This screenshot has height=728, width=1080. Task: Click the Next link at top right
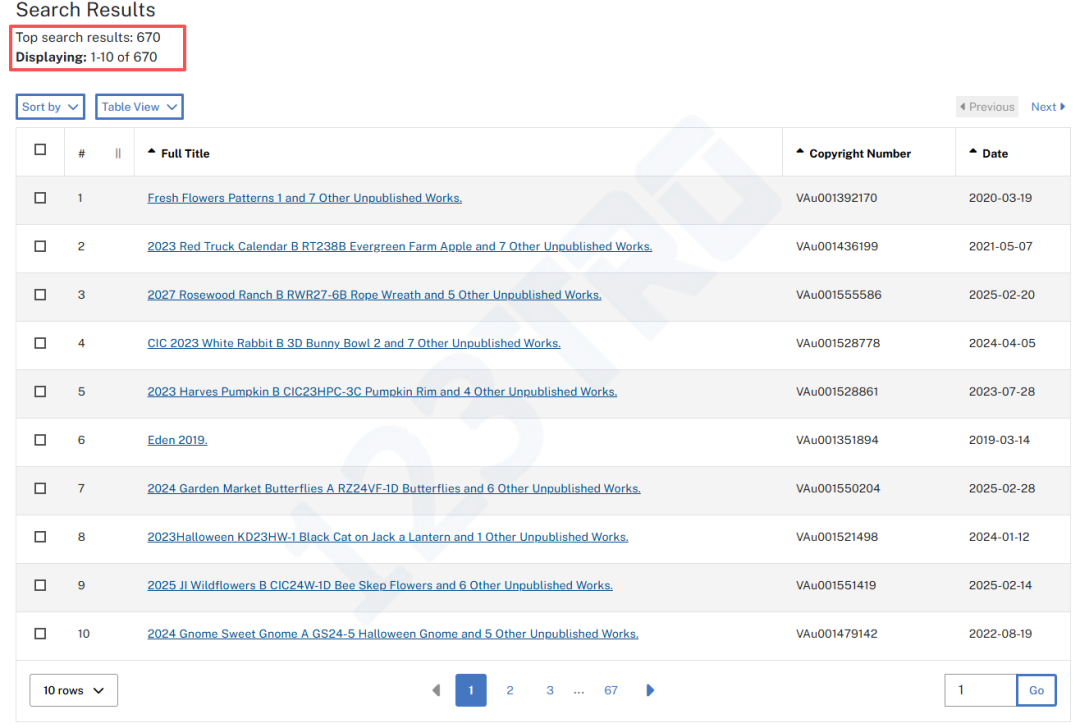tap(1047, 107)
